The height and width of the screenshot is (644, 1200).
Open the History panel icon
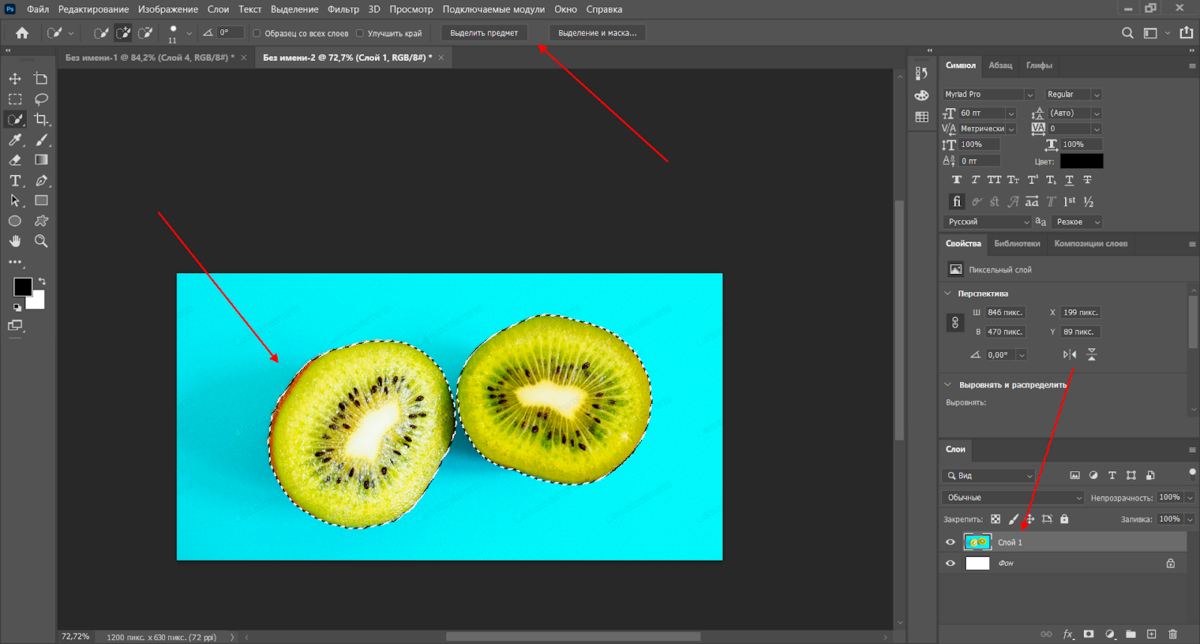coord(922,74)
